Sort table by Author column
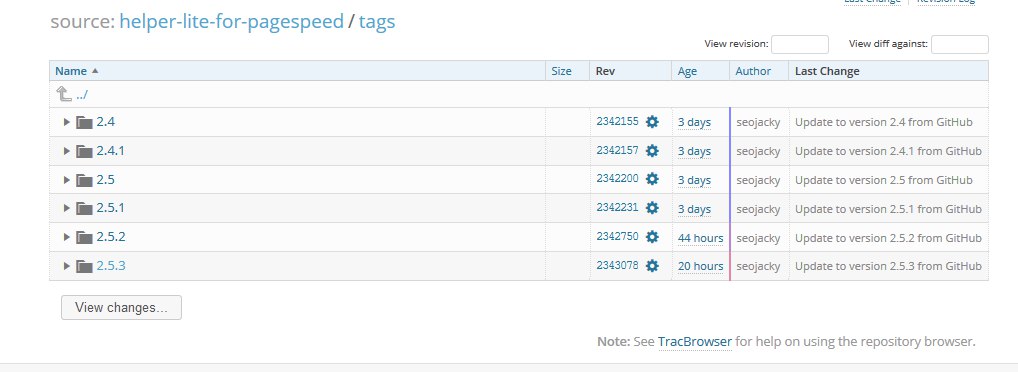Viewport: 1018px width, 372px height. point(753,71)
